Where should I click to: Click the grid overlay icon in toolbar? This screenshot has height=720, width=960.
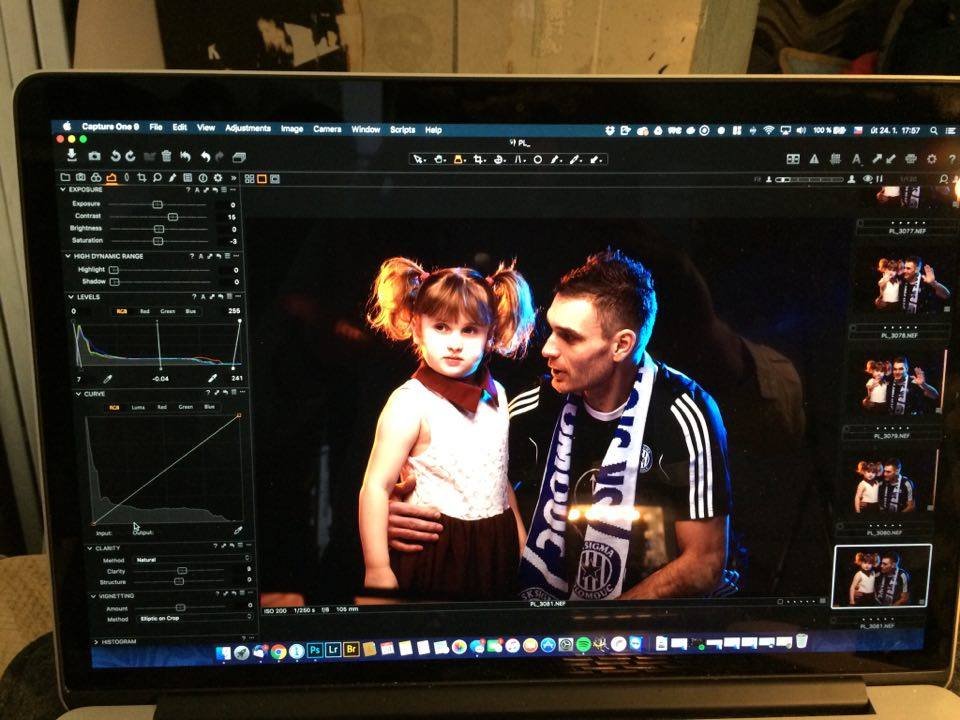pos(835,159)
